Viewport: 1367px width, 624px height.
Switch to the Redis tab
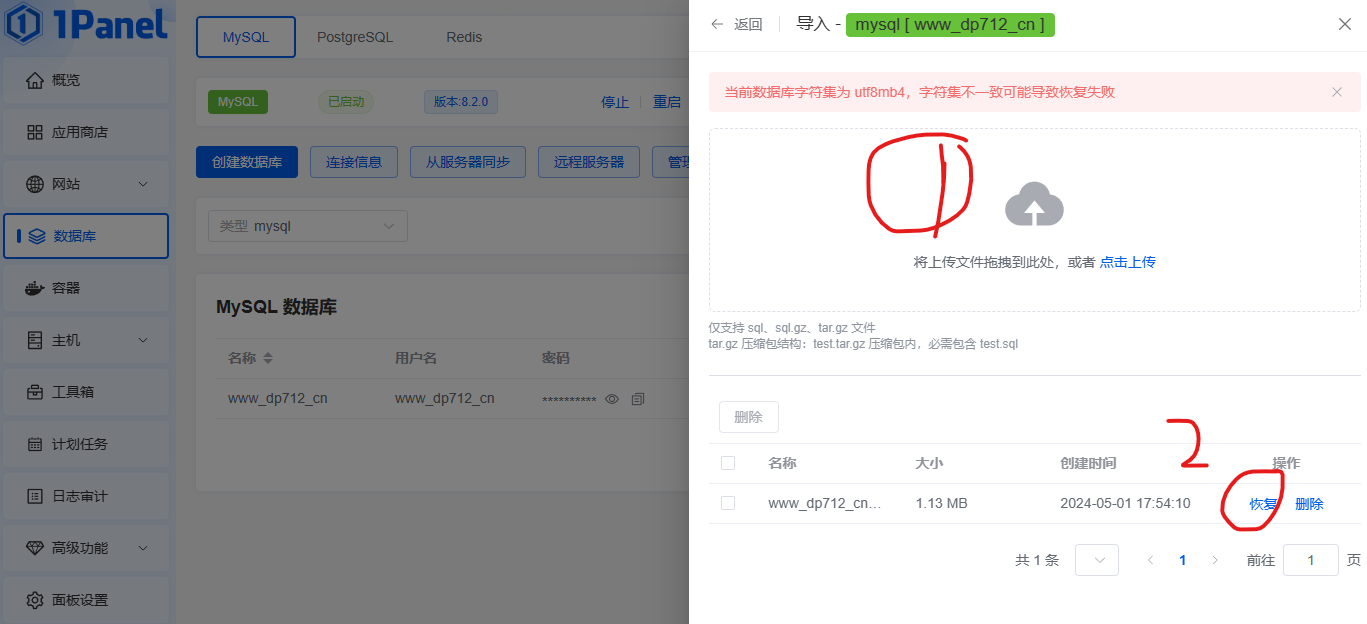pos(464,37)
